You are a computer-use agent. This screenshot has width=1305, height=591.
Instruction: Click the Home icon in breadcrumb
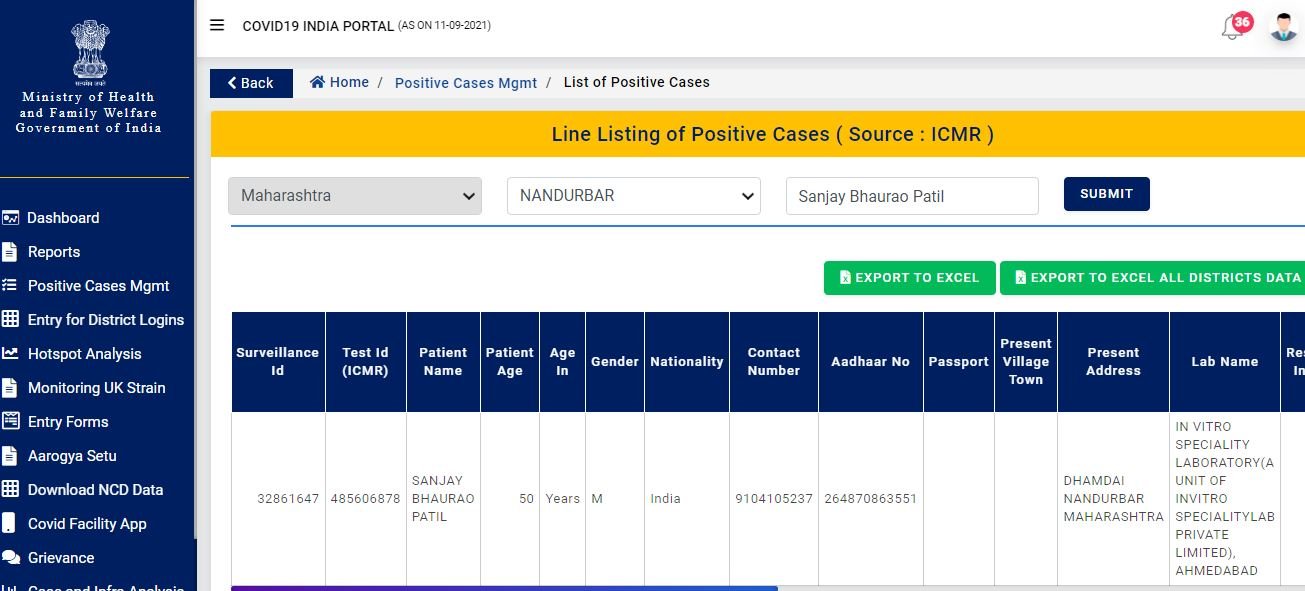pos(317,82)
